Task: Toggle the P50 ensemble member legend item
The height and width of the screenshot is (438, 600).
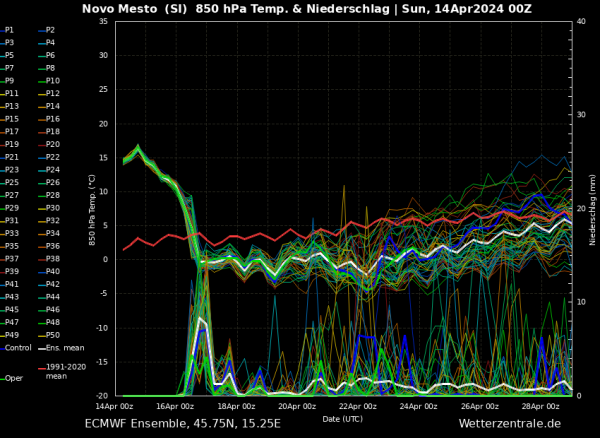Action: coord(52,334)
